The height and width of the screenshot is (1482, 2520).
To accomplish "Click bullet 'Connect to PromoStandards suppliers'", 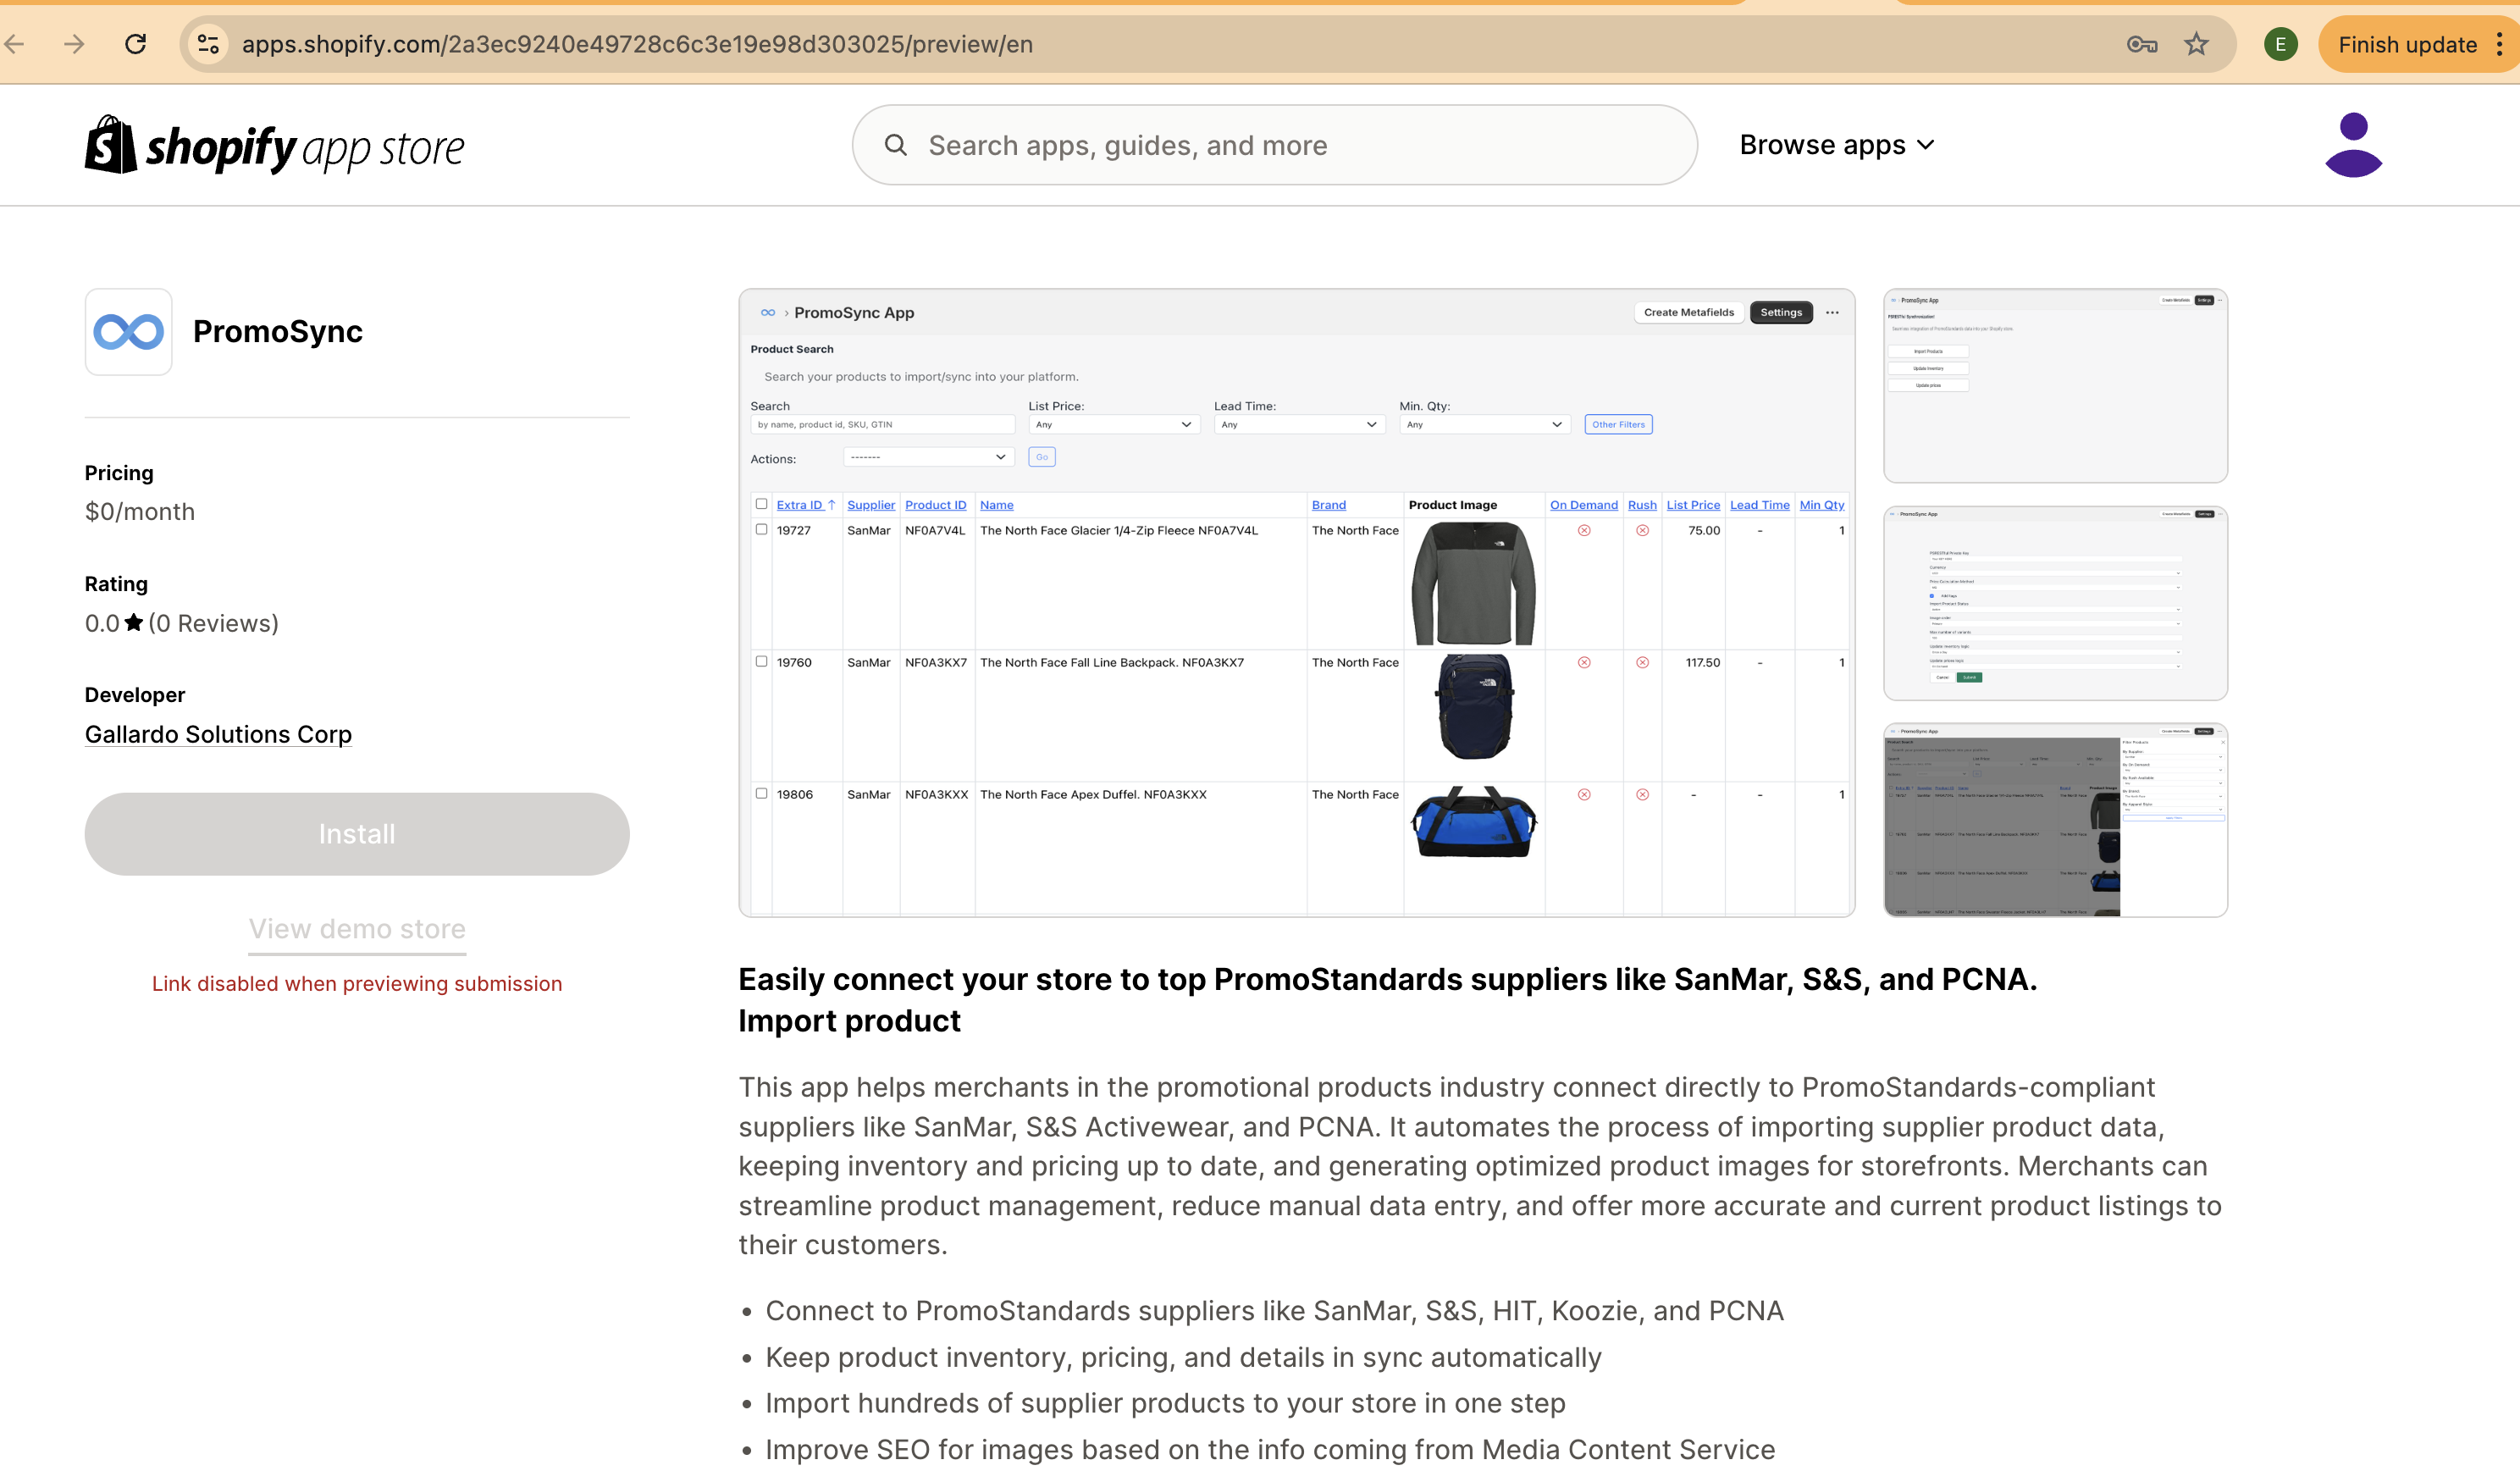I will [x=1274, y=1311].
